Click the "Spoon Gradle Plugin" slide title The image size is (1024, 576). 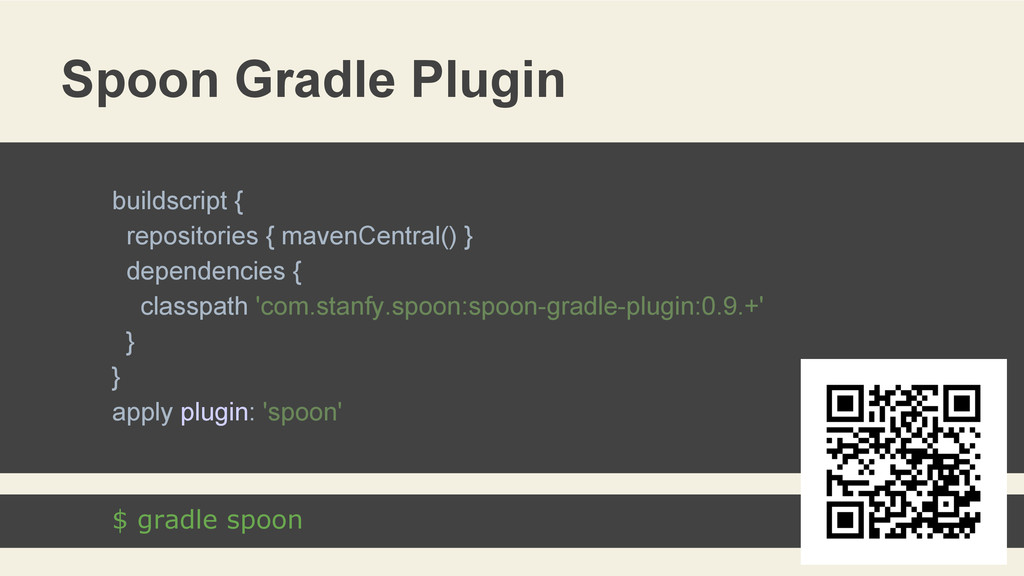pyautogui.click(x=312, y=80)
